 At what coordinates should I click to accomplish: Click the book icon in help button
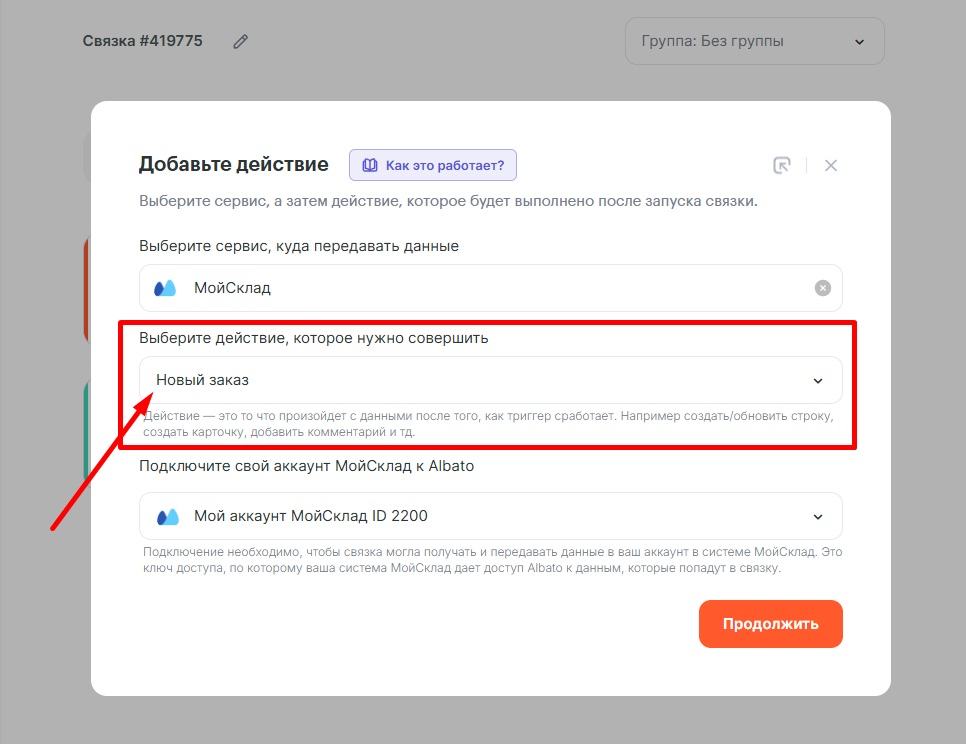tap(369, 165)
